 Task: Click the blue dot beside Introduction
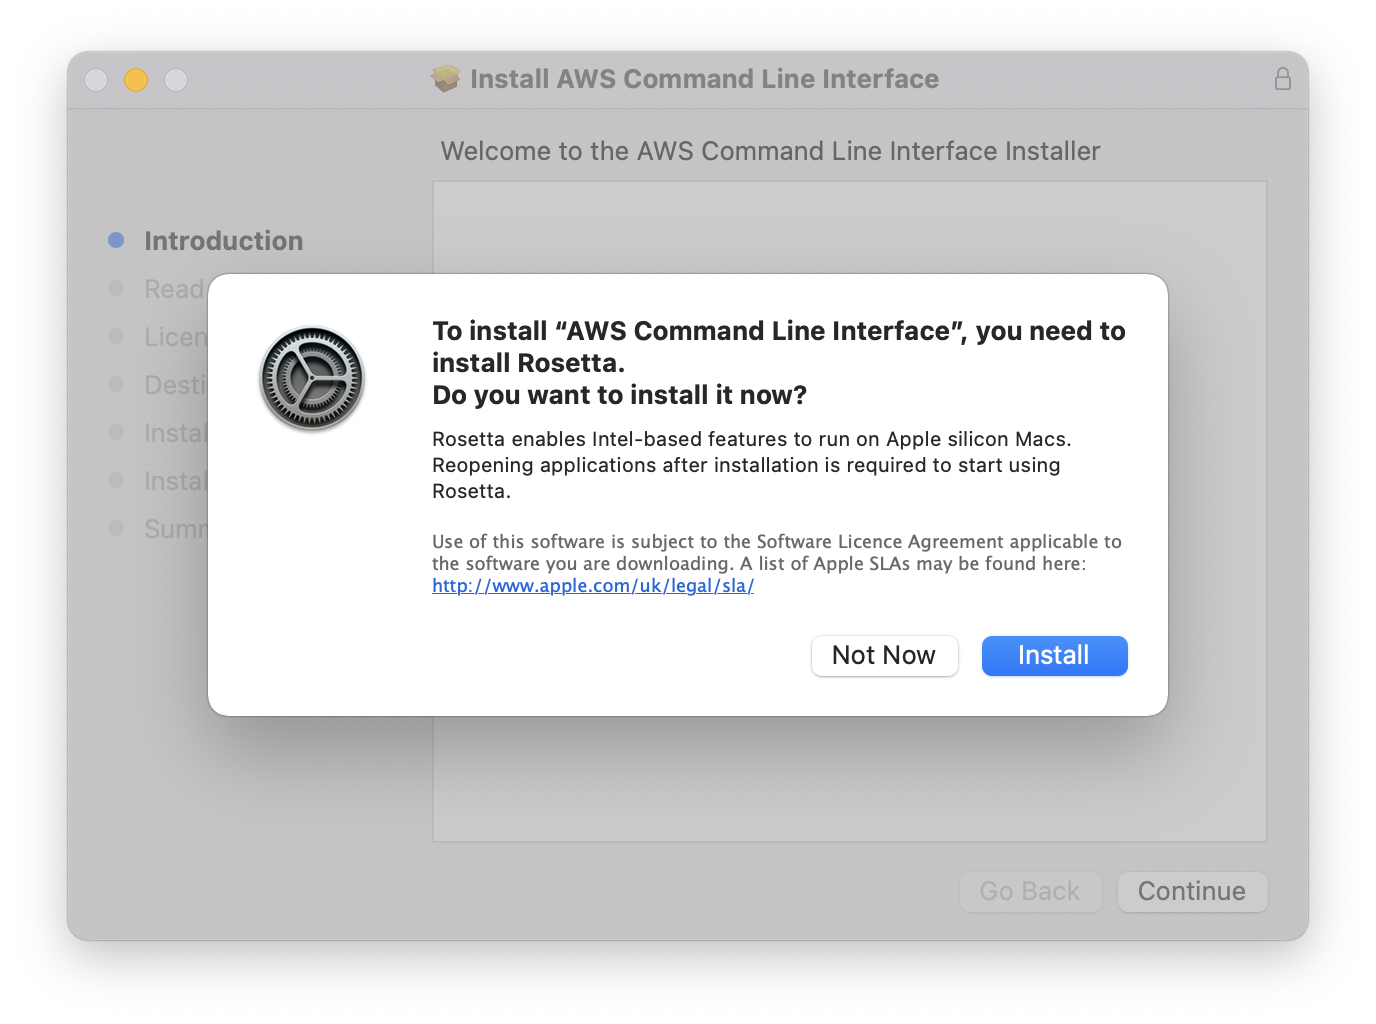(115, 239)
